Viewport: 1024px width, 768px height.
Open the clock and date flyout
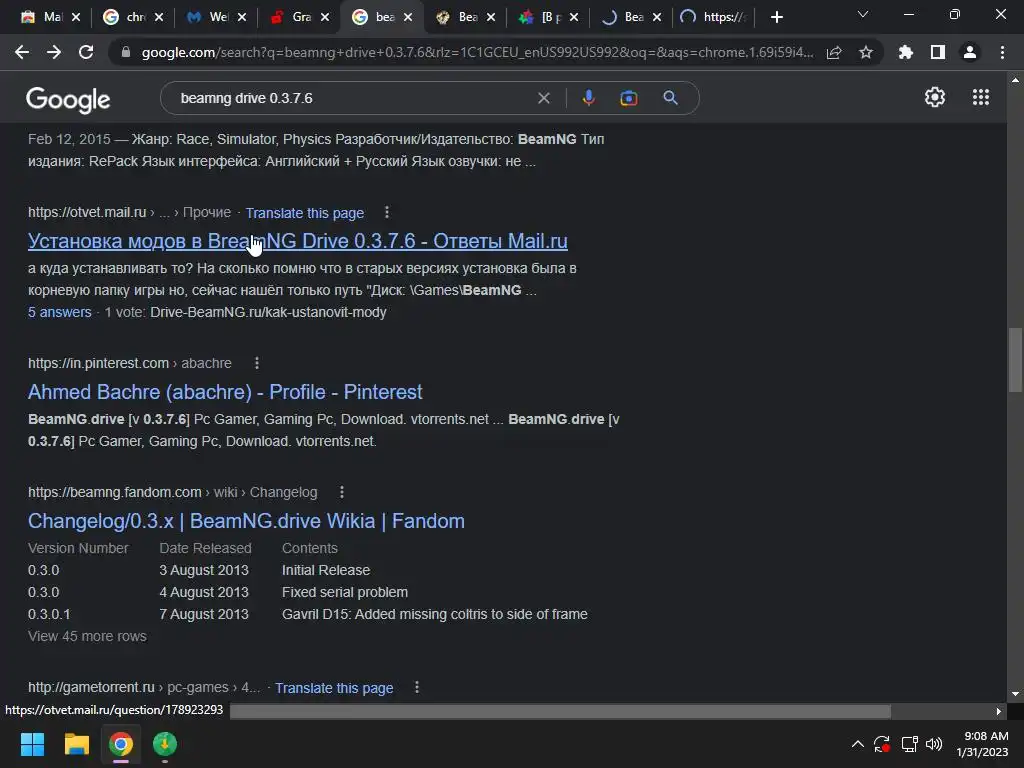(982, 744)
